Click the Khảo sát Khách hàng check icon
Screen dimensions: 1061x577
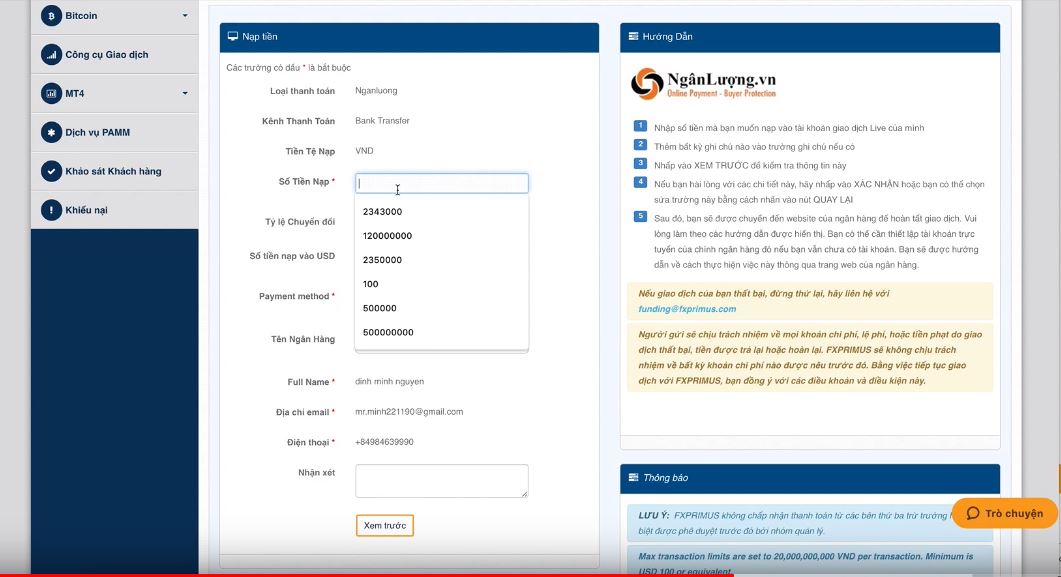pyautogui.click(x=51, y=171)
